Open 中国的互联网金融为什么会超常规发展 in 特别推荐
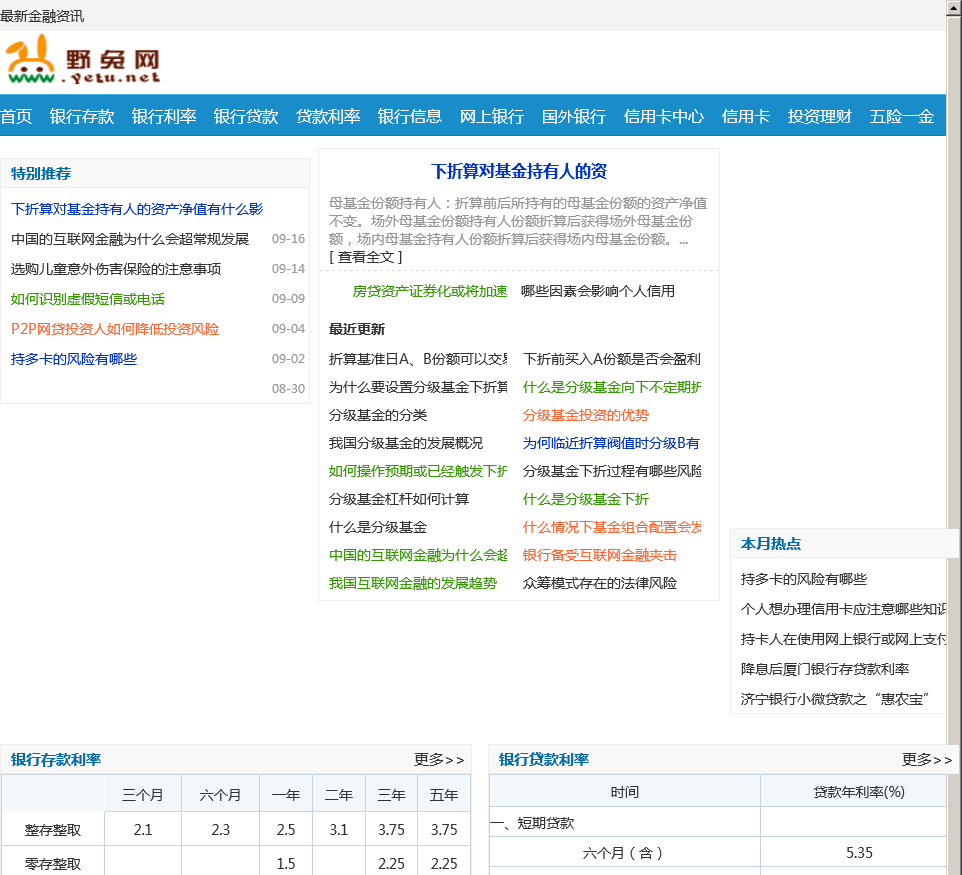Screen dimensions: 962x875 click(x=129, y=239)
